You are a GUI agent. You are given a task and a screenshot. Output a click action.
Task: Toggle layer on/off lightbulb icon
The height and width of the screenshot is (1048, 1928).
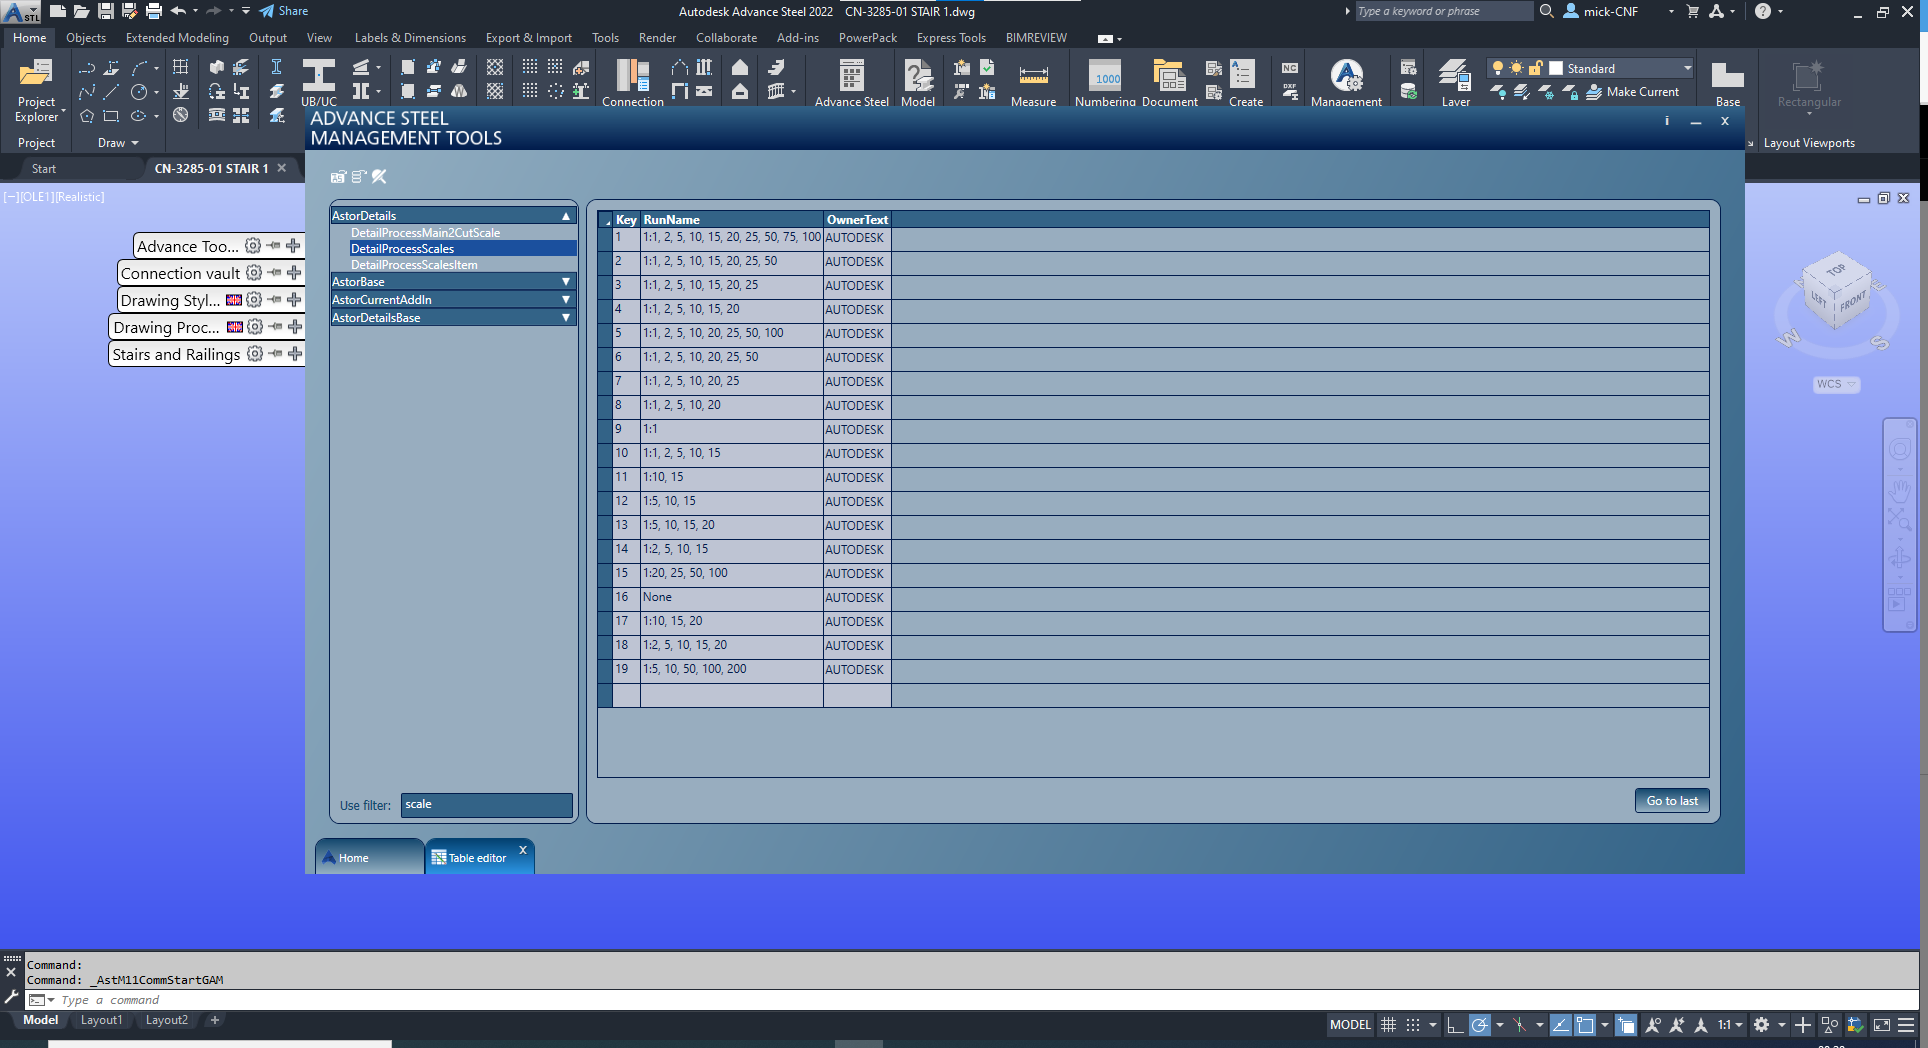1497,68
